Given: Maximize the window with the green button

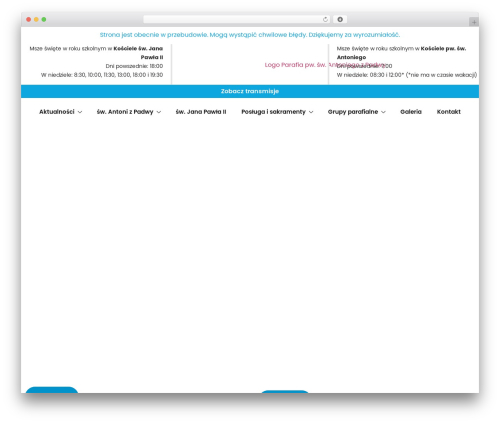Looking at the screenshot, I should pyautogui.click(x=44, y=19).
